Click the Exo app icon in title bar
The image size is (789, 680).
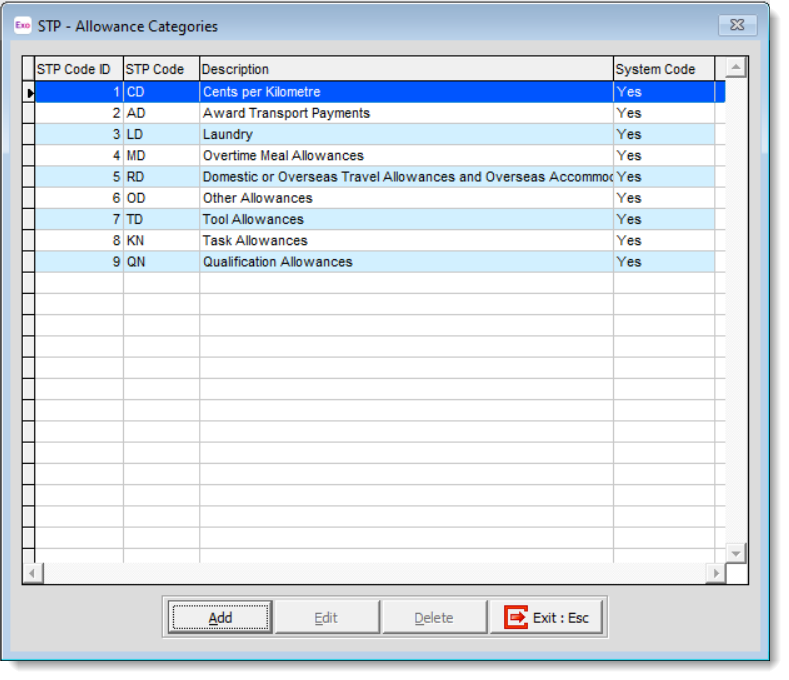(x=21, y=26)
